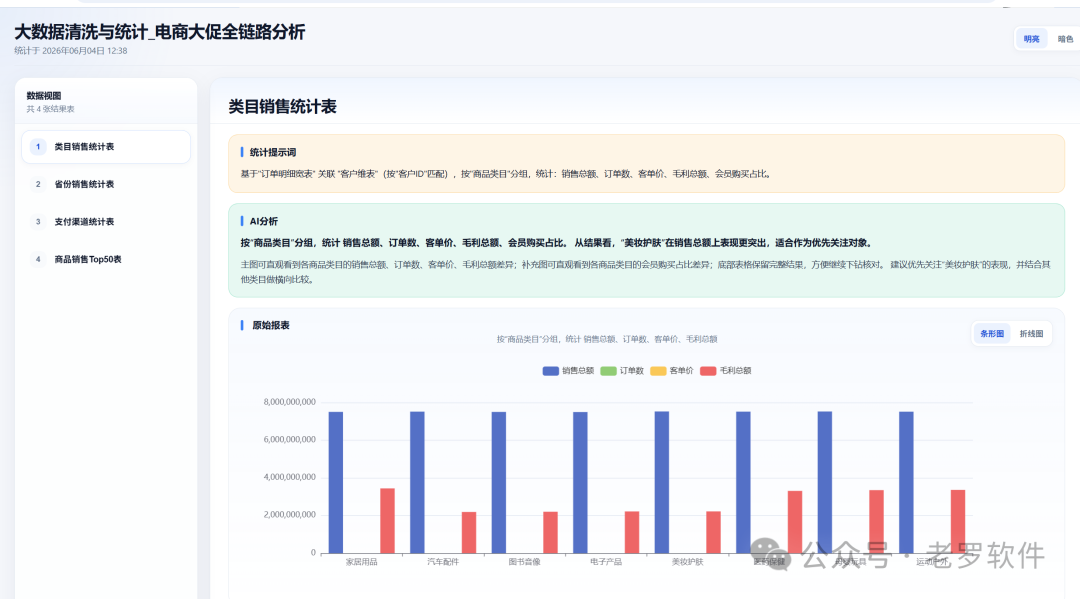
Task: Click the 原始报表 section heading
Action: (x=271, y=325)
